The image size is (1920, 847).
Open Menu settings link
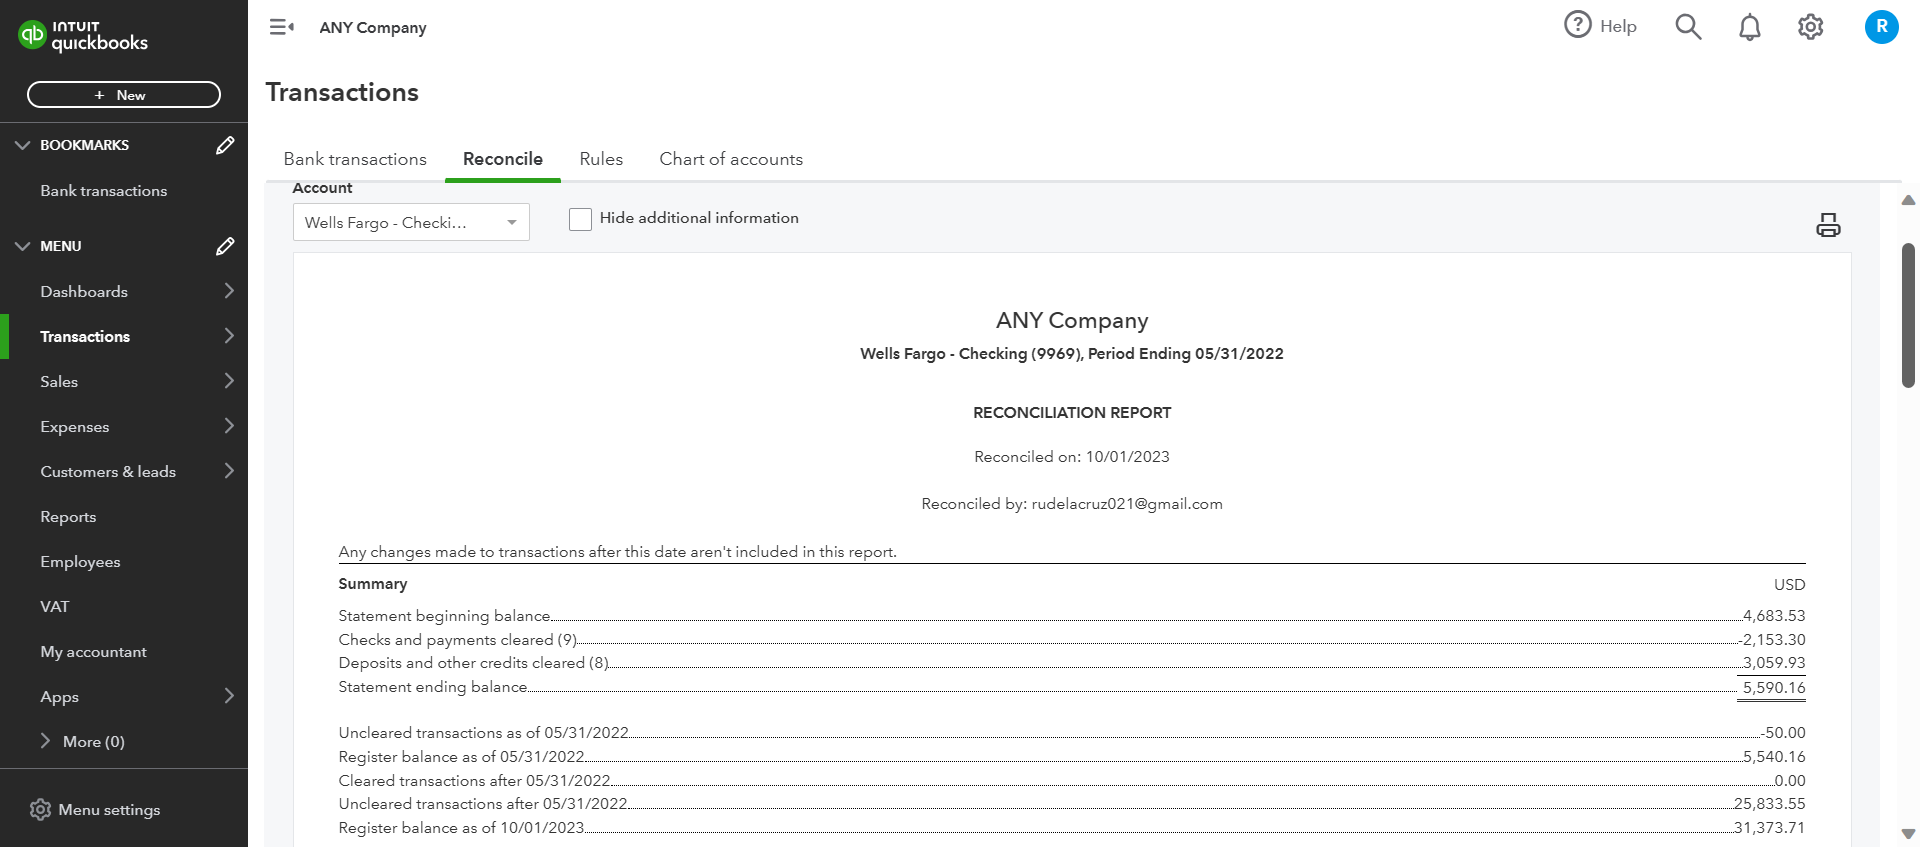109,810
